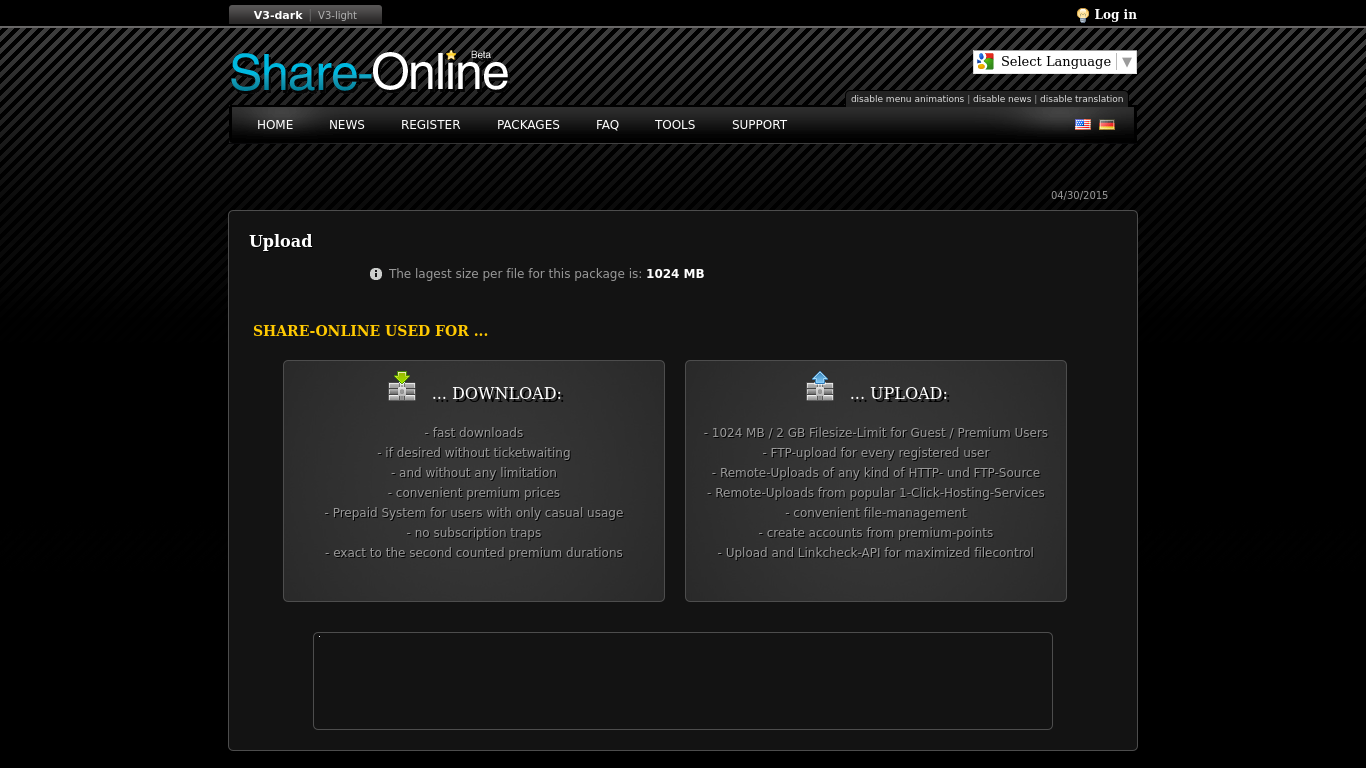Click the language selector dropdown arrow
This screenshot has width=1366, height=768.
[x=1128, y=61]
